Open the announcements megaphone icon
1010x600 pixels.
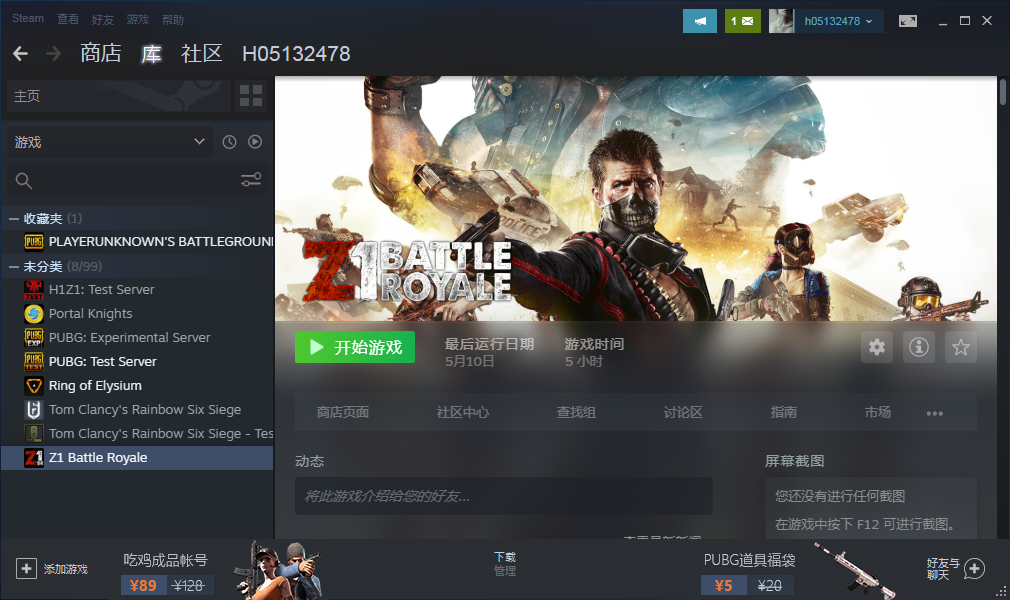700,21
